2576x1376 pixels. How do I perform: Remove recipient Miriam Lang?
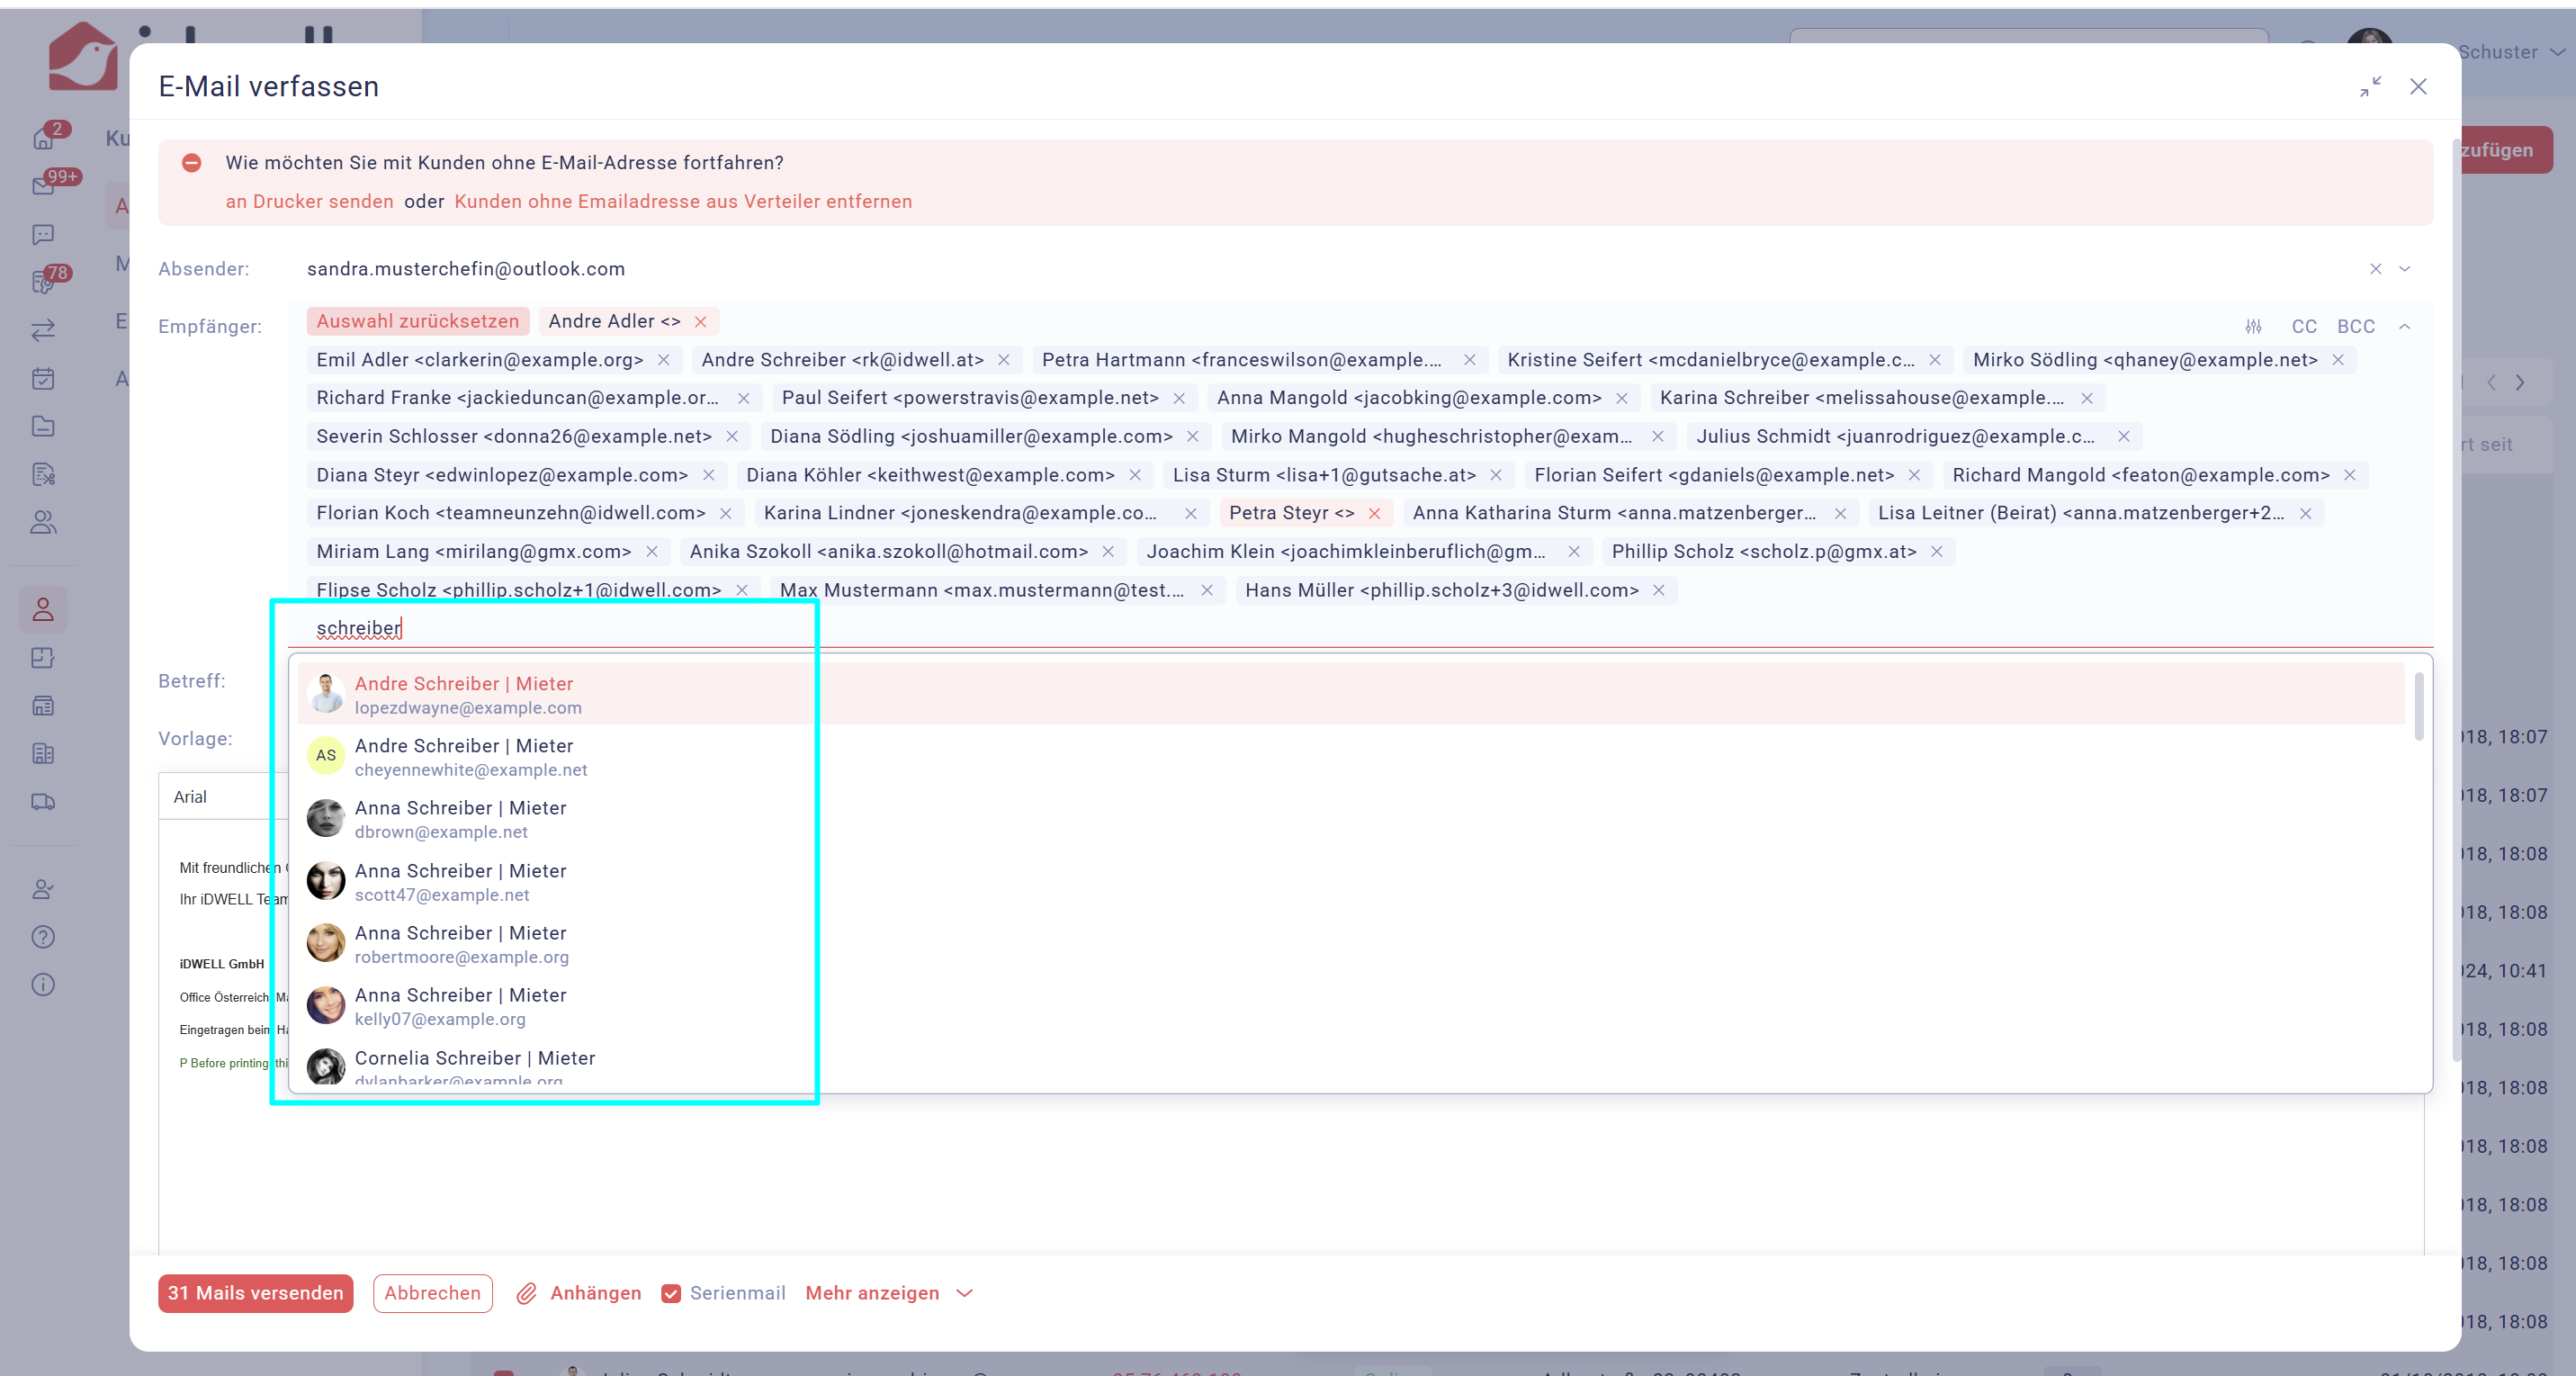652,552
